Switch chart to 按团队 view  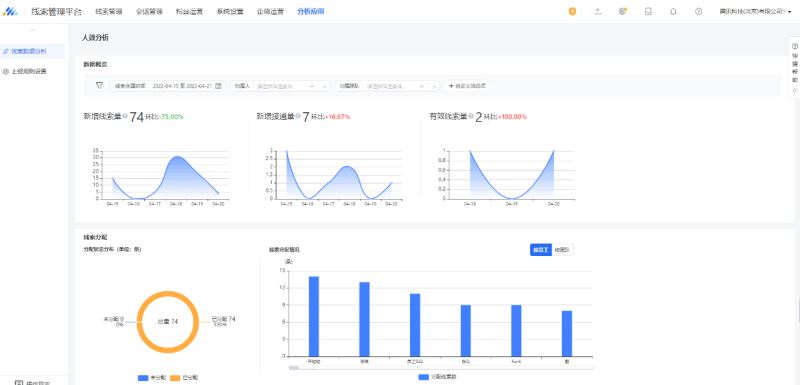pos(563,250)
